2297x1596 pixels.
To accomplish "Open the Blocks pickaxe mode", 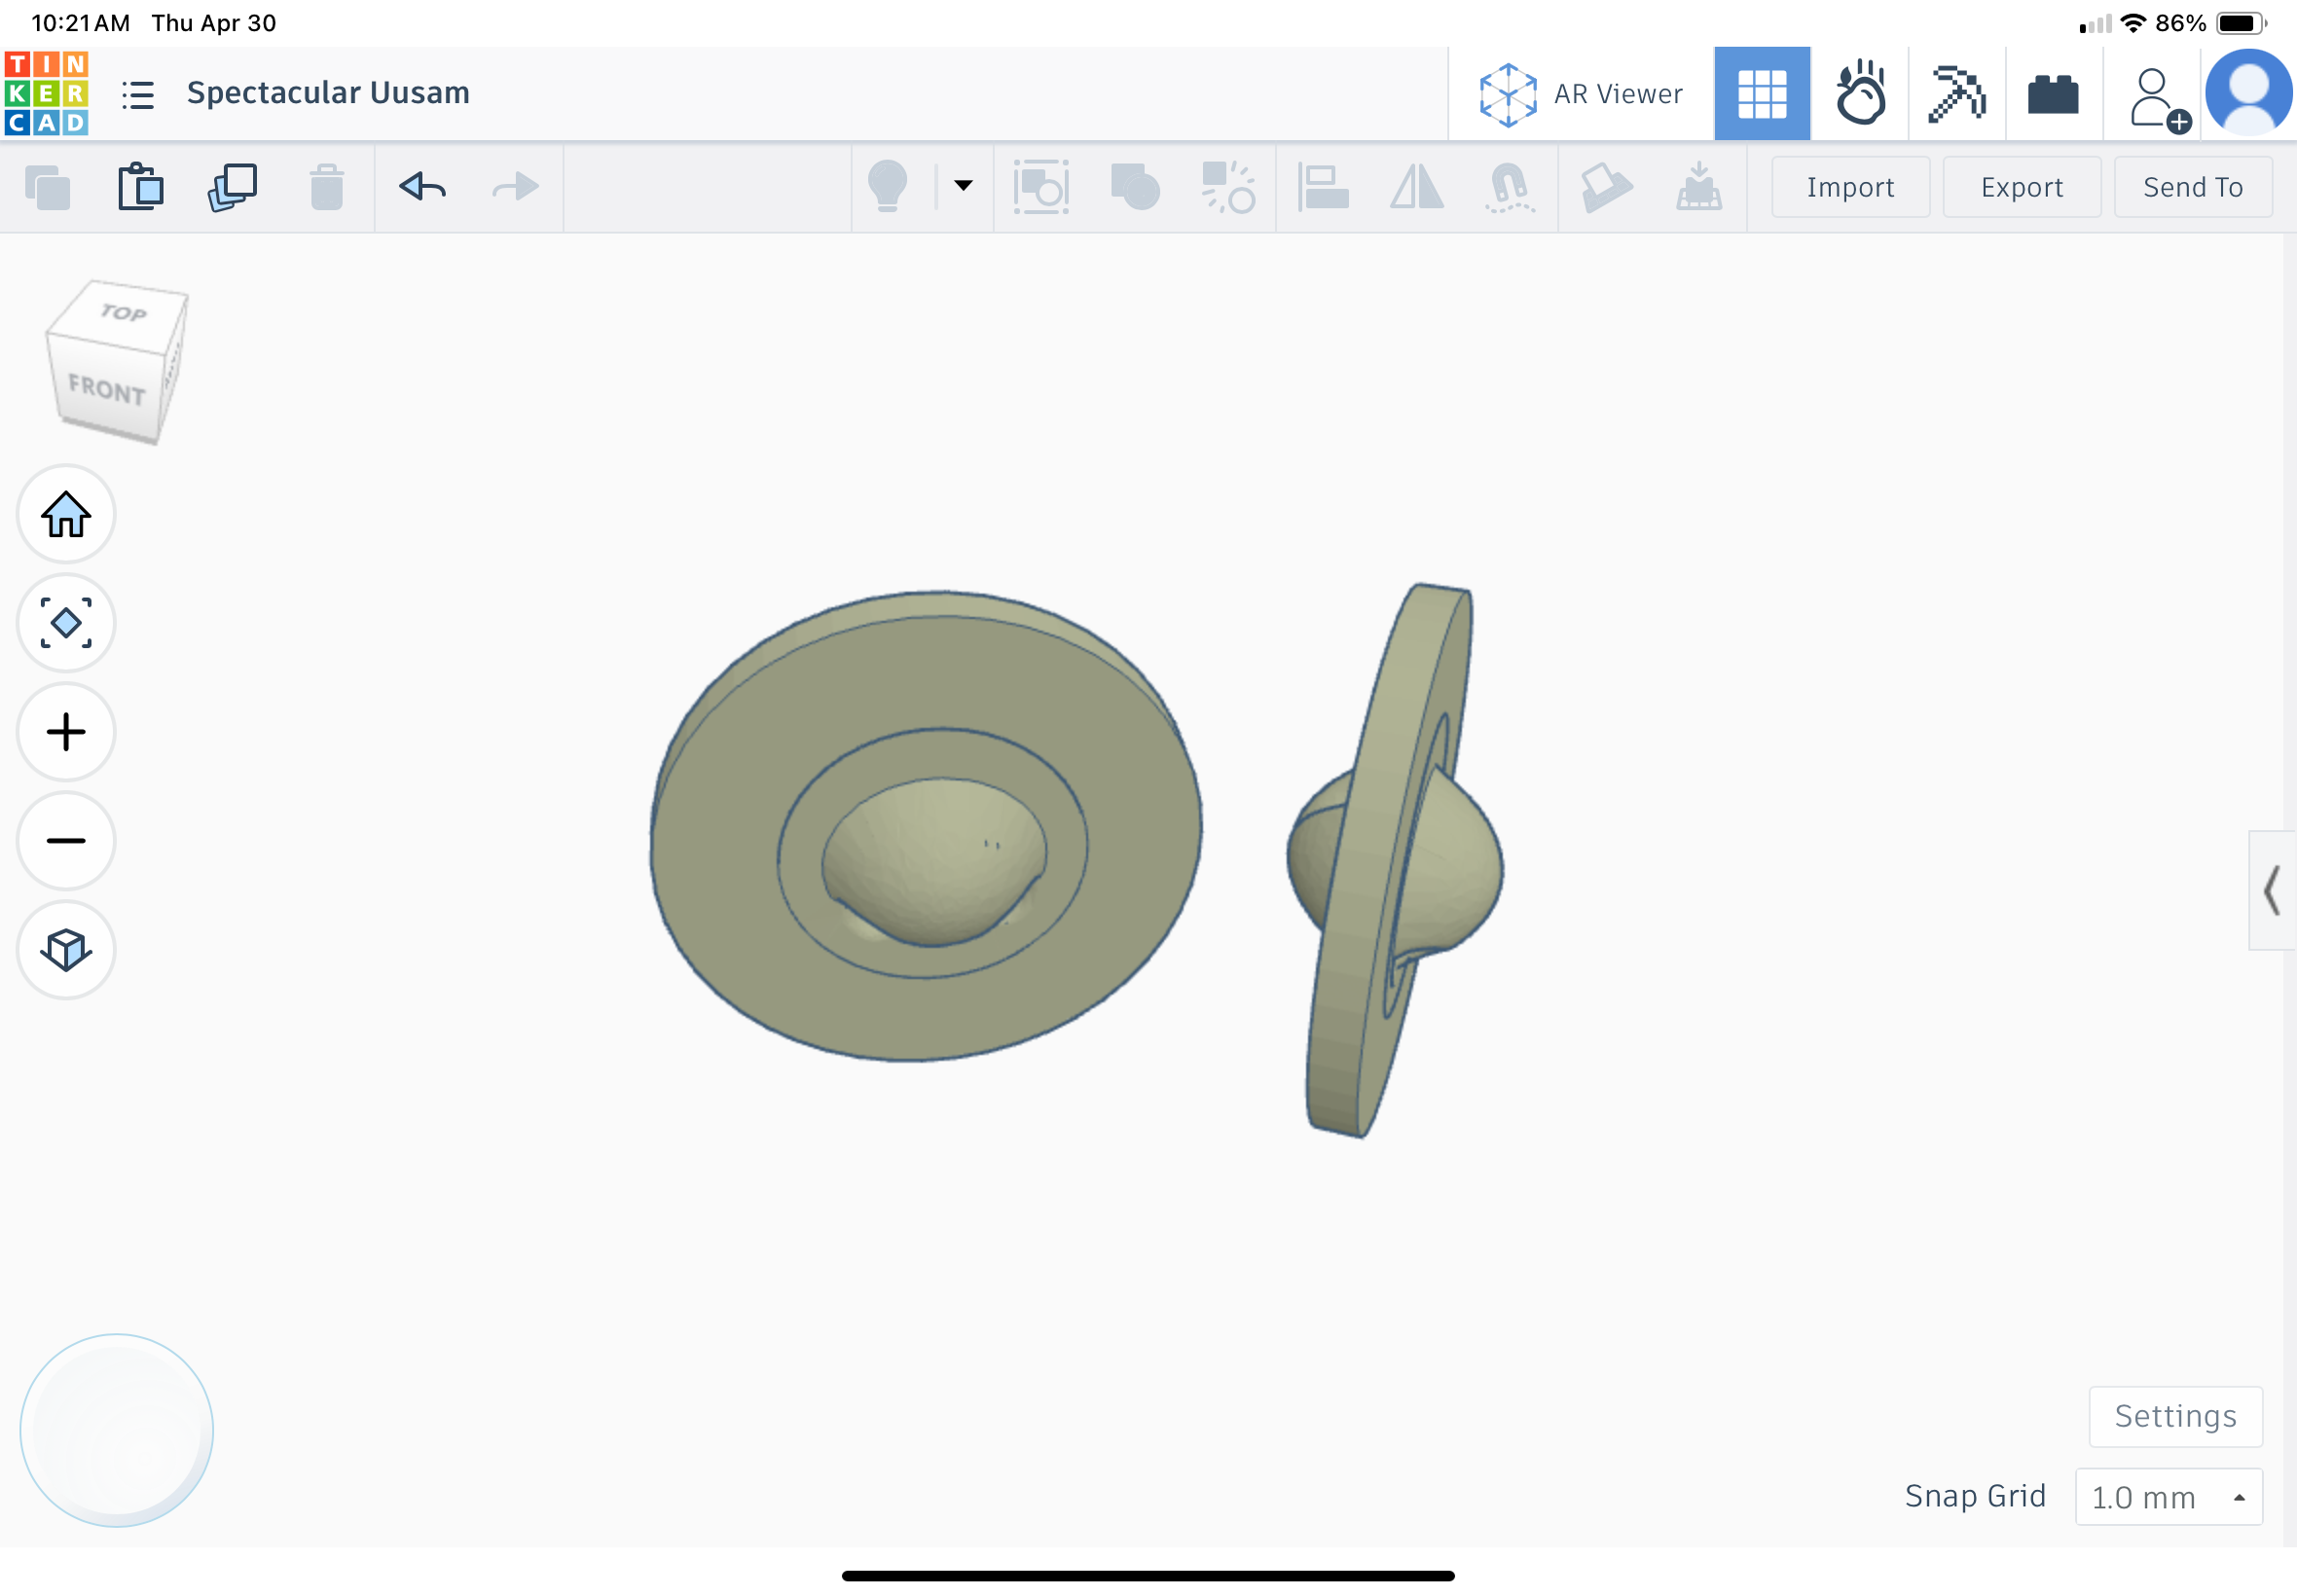I will coord(1956,93).
